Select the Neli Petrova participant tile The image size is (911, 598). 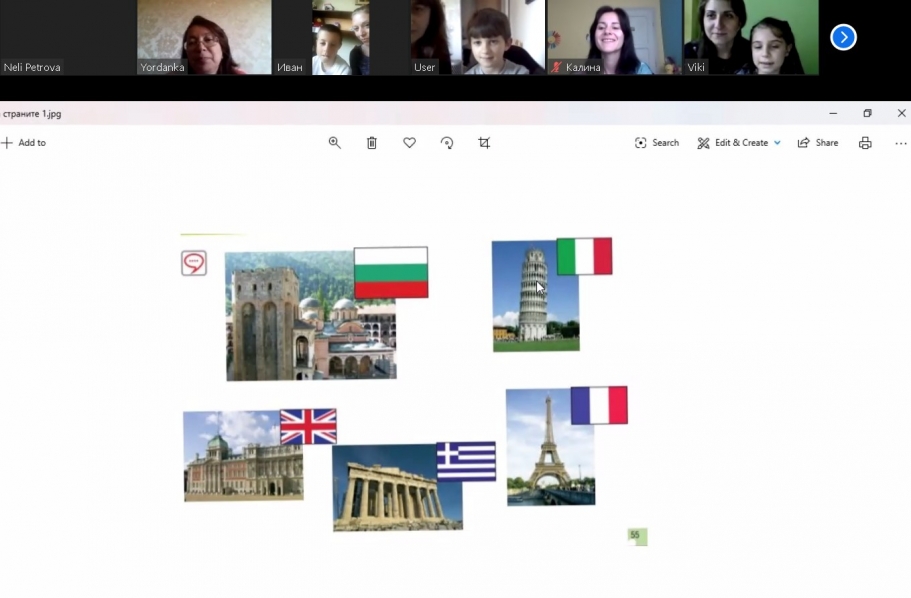[66, 37]
